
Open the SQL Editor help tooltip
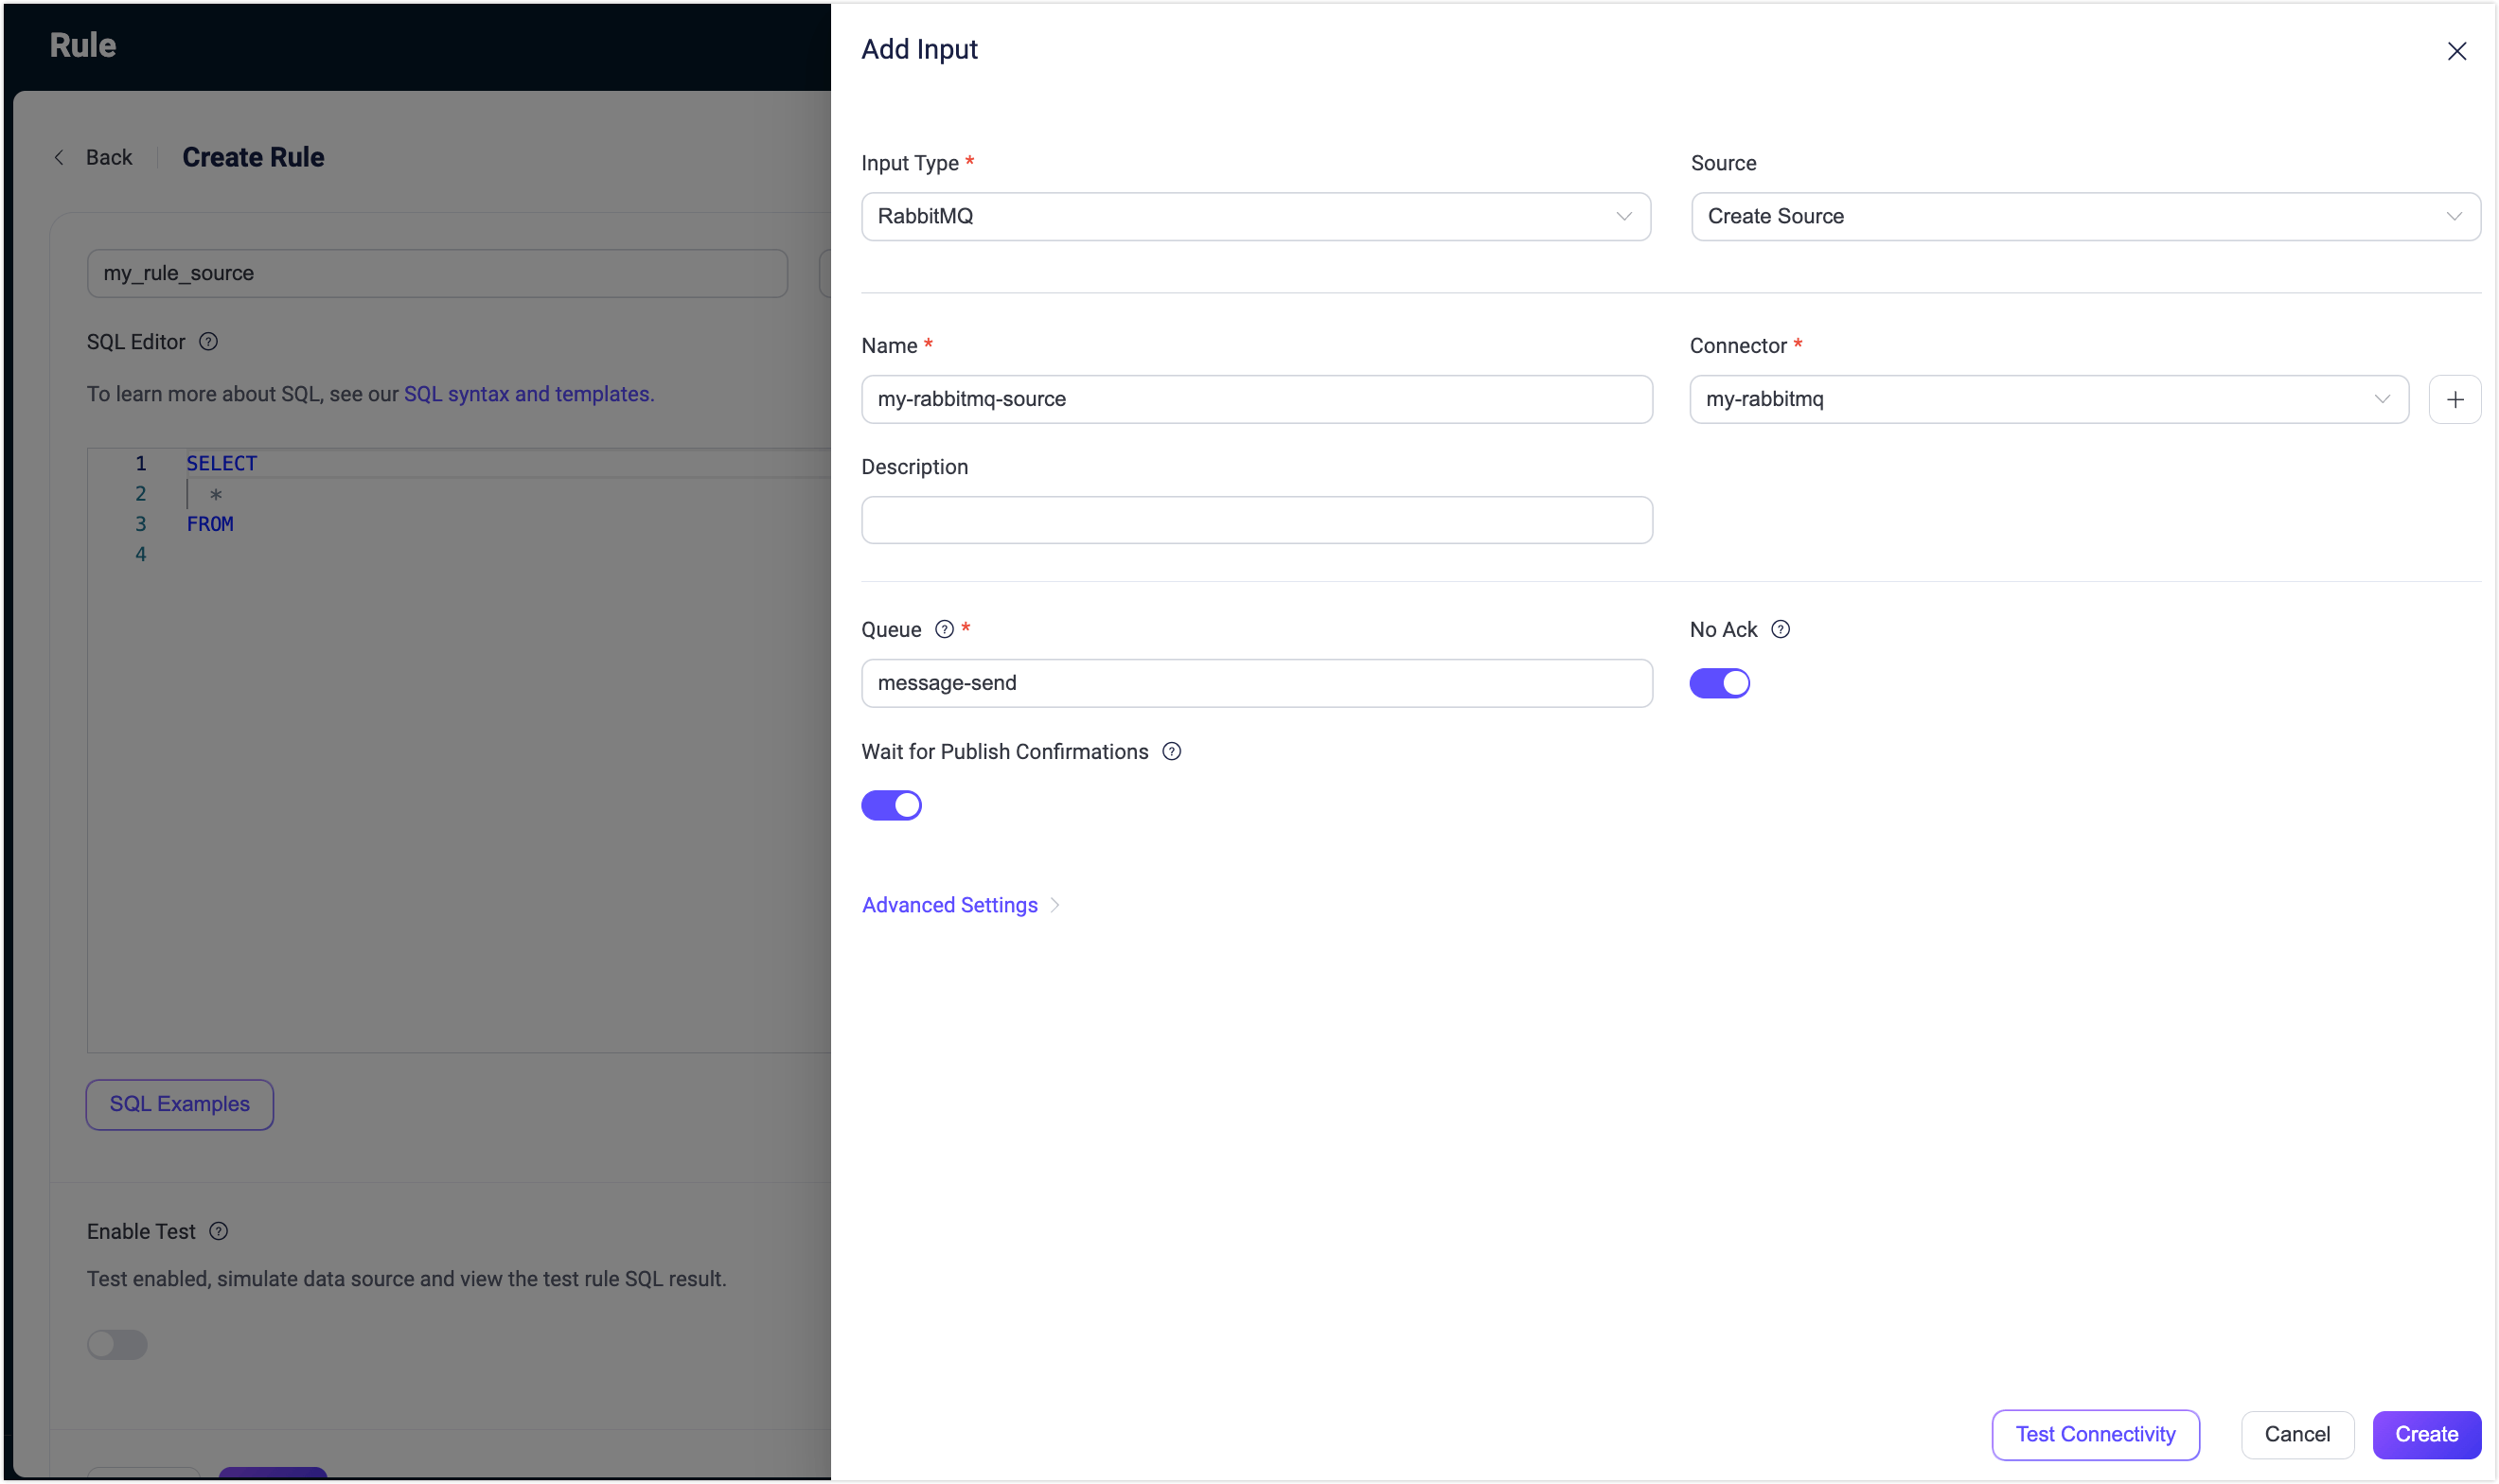point(209,341)
